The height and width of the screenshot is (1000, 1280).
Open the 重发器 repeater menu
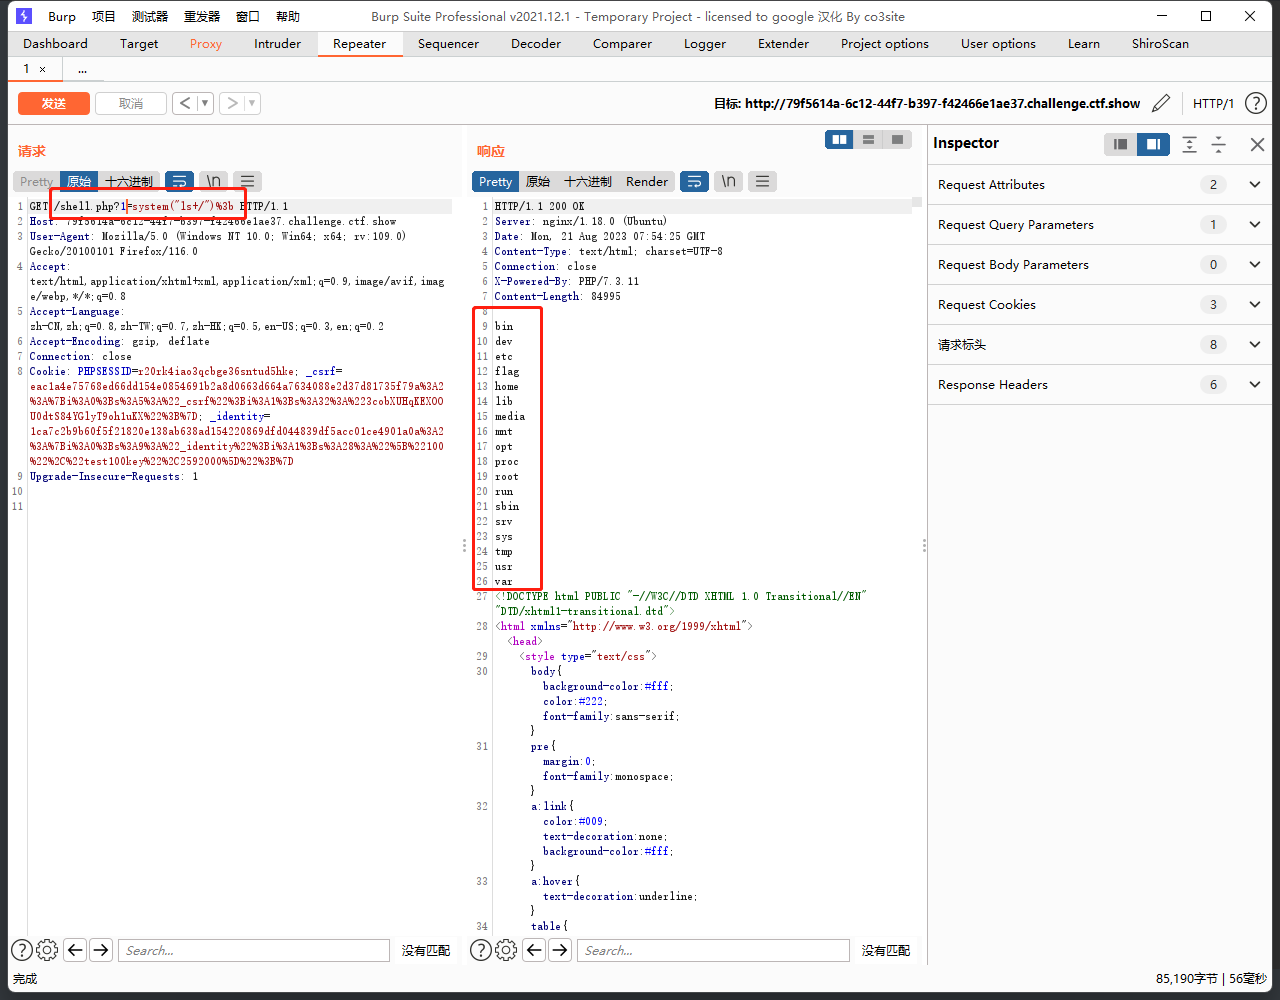[x=202, y=16]
